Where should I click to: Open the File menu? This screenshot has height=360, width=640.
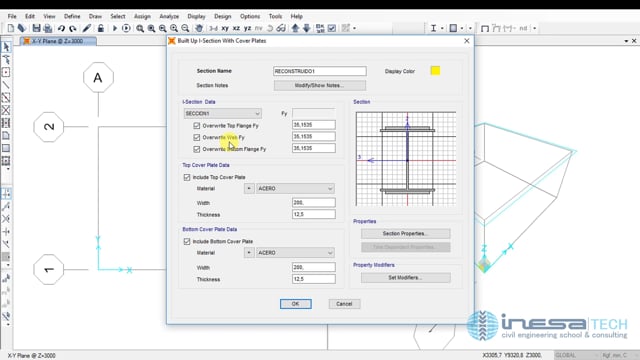coord(12,16)
